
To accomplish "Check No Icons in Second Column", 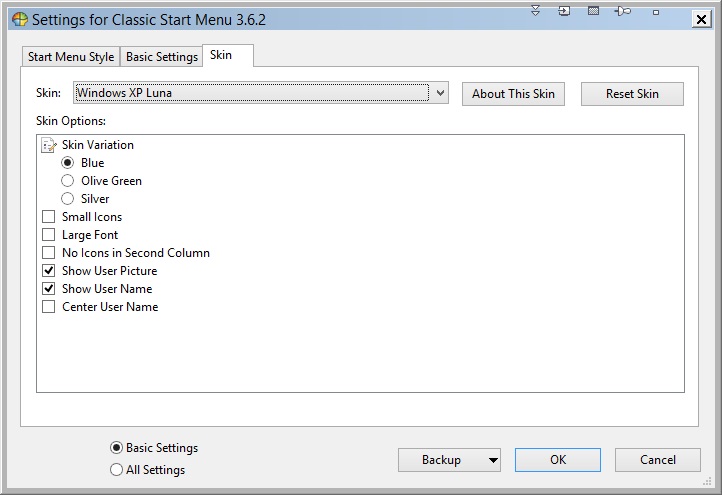I will [x=48, y=252].
